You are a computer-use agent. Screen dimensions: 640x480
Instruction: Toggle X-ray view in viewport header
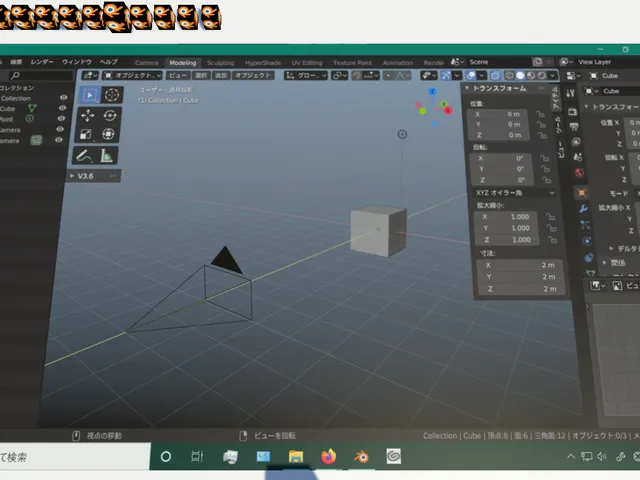pyautogui.click(x=496, y=76)
